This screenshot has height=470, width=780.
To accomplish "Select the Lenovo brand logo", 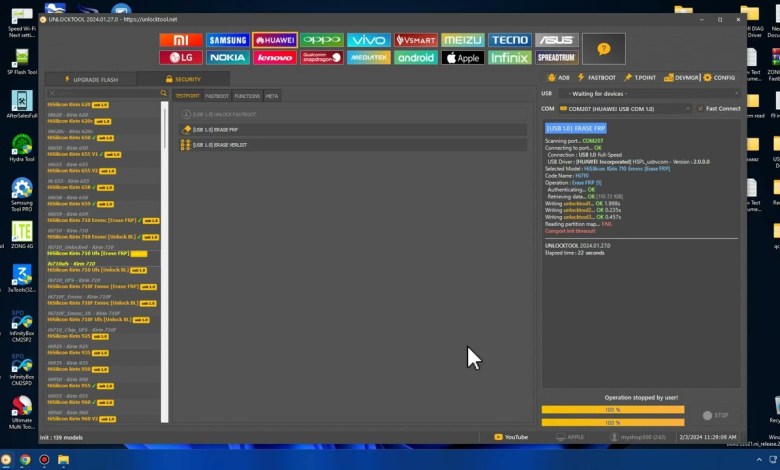I will click(x=275, y=58).
